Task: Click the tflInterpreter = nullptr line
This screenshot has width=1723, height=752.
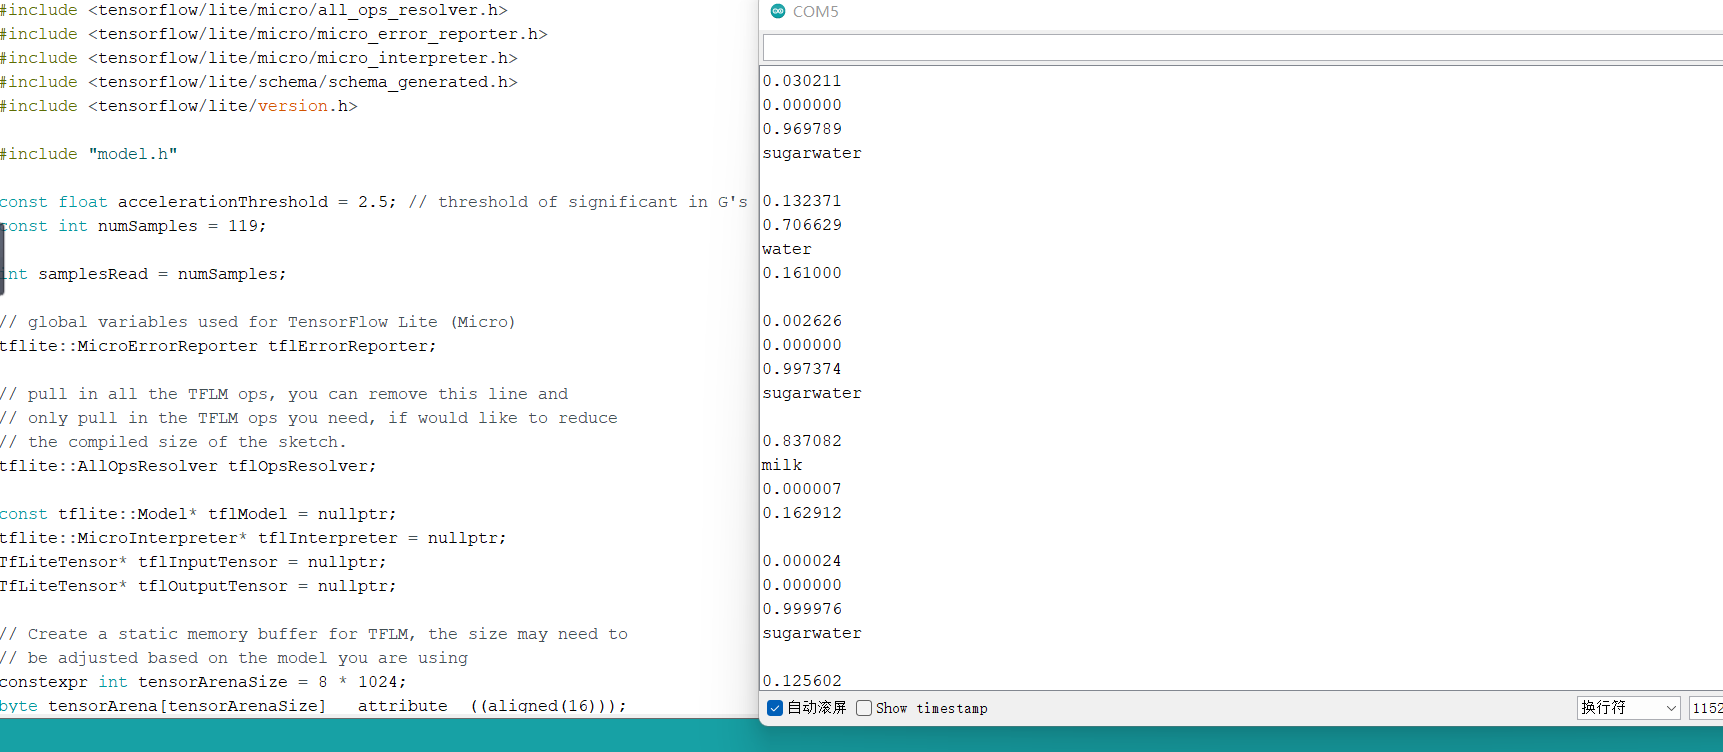Action: click(x=254, y=538)
